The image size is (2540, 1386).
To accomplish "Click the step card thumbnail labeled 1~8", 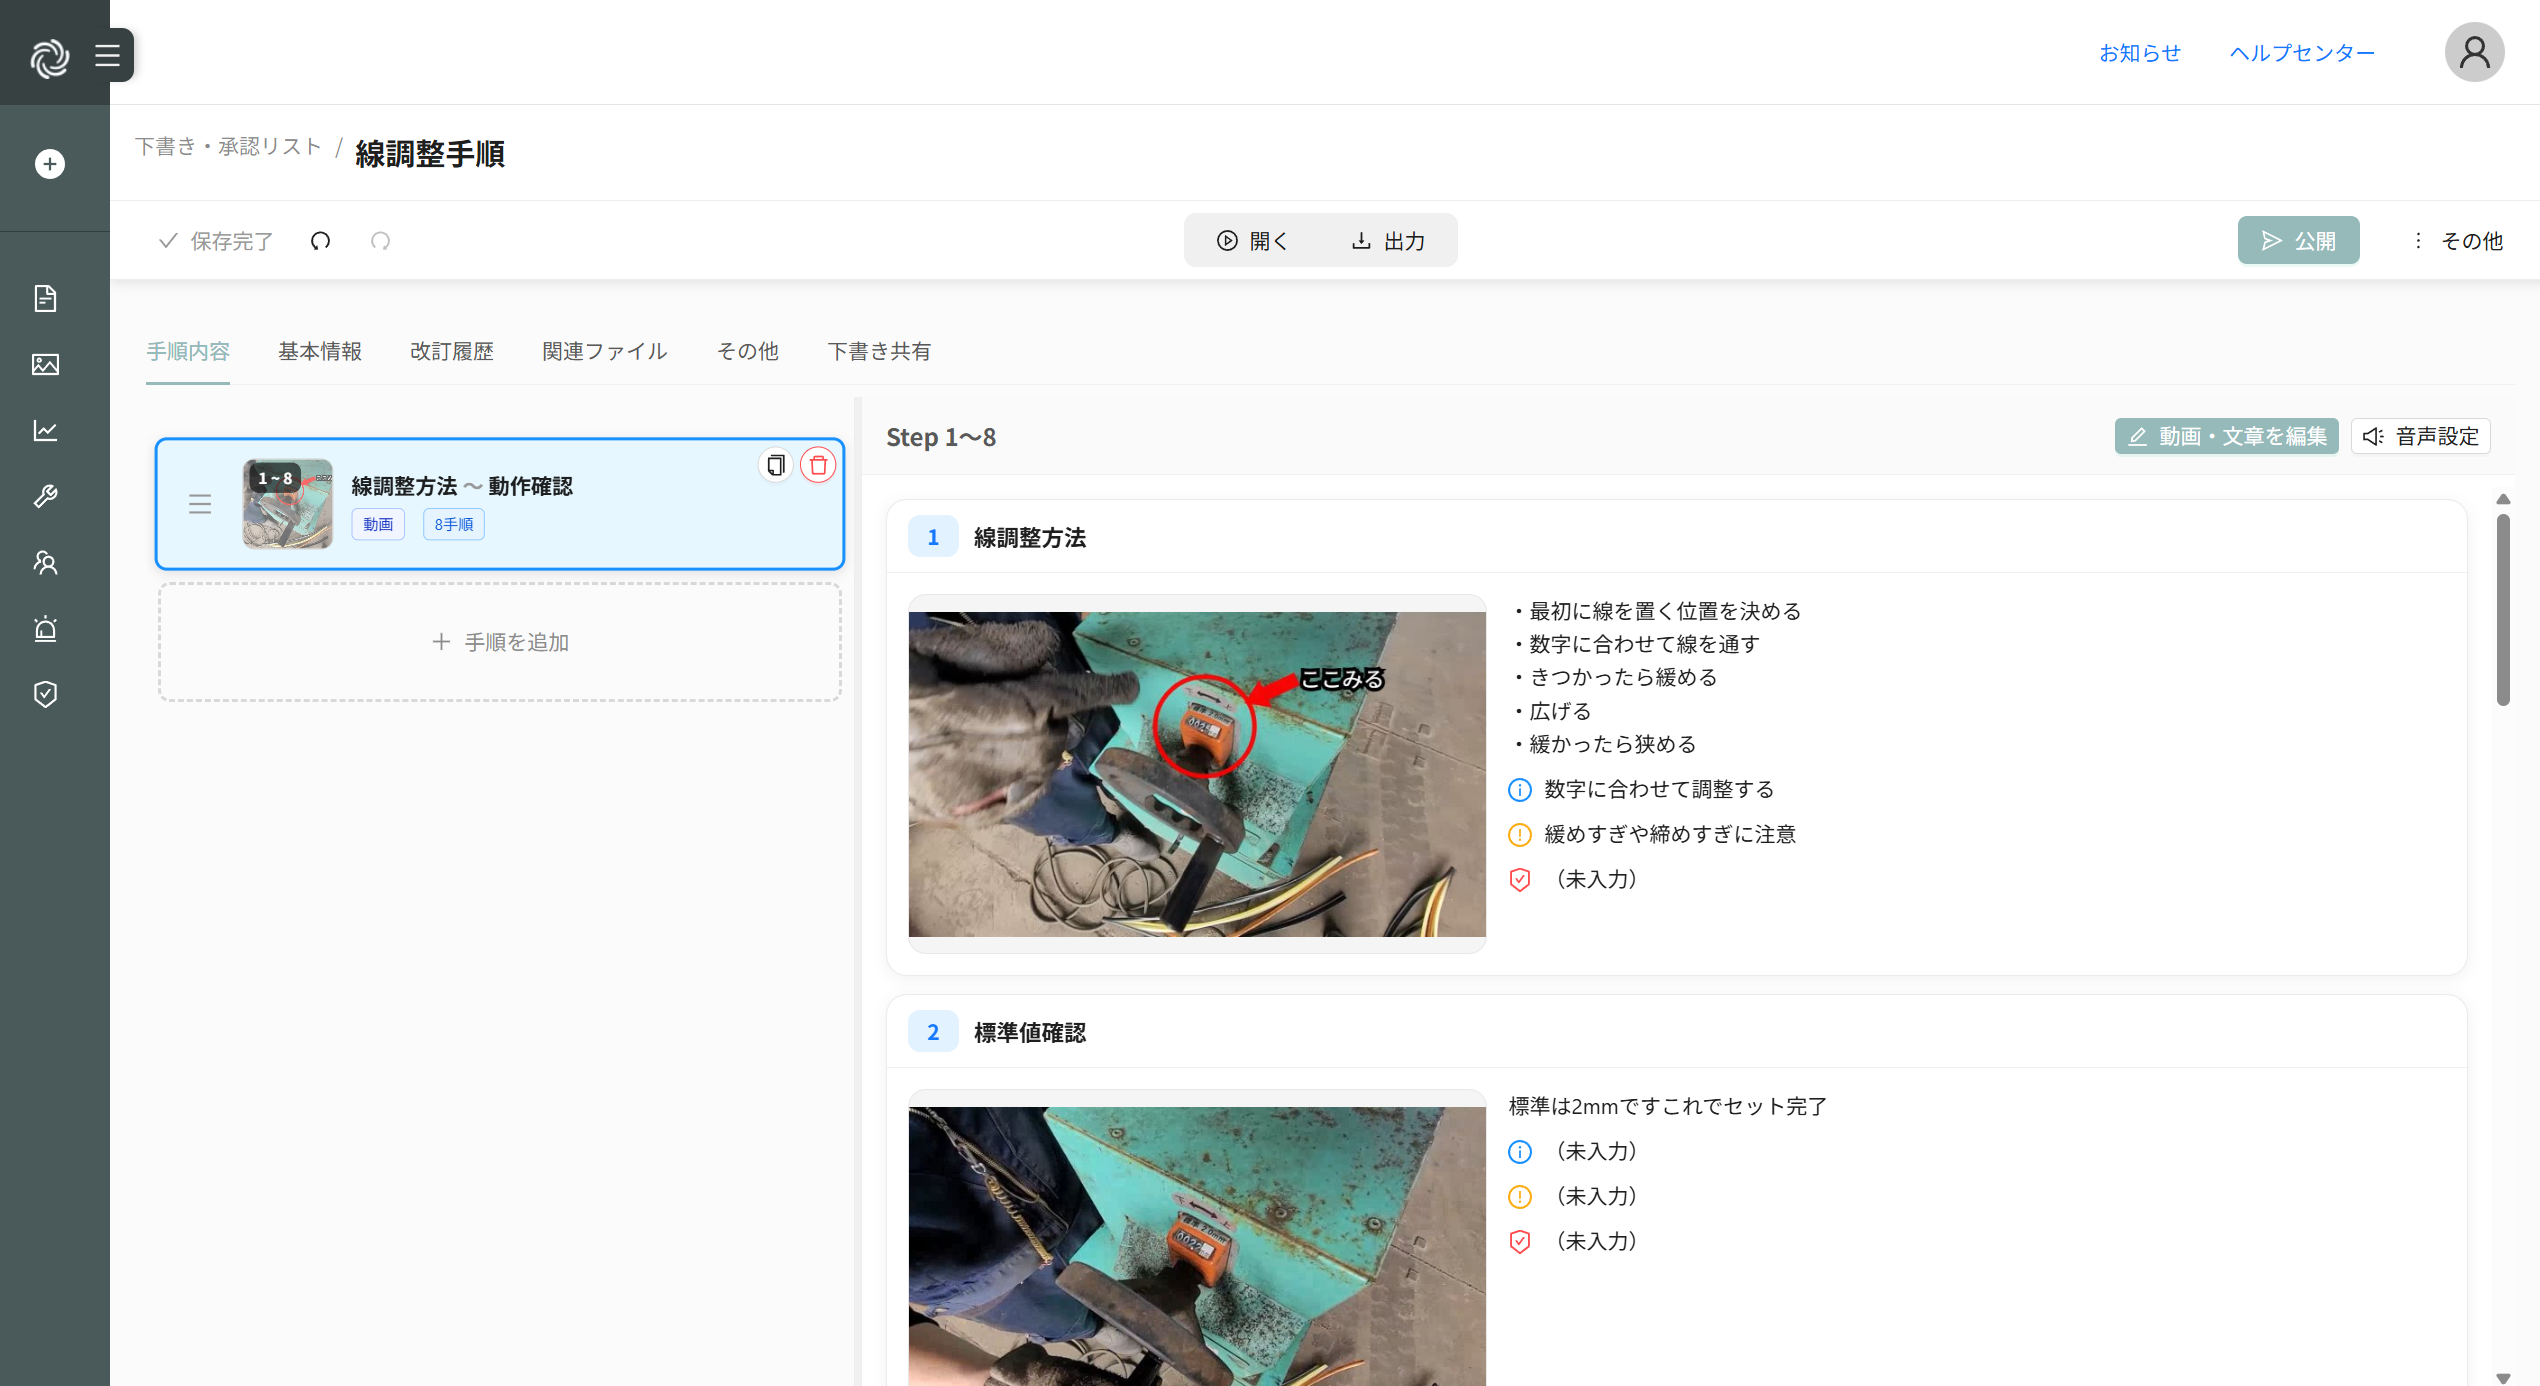I will [288, 504].
